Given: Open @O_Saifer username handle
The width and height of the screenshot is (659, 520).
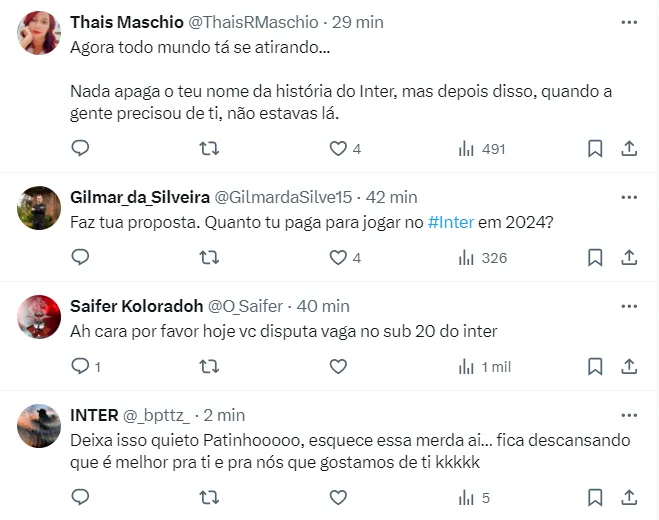Looking at the screenshot, I should tap(247, 305).
